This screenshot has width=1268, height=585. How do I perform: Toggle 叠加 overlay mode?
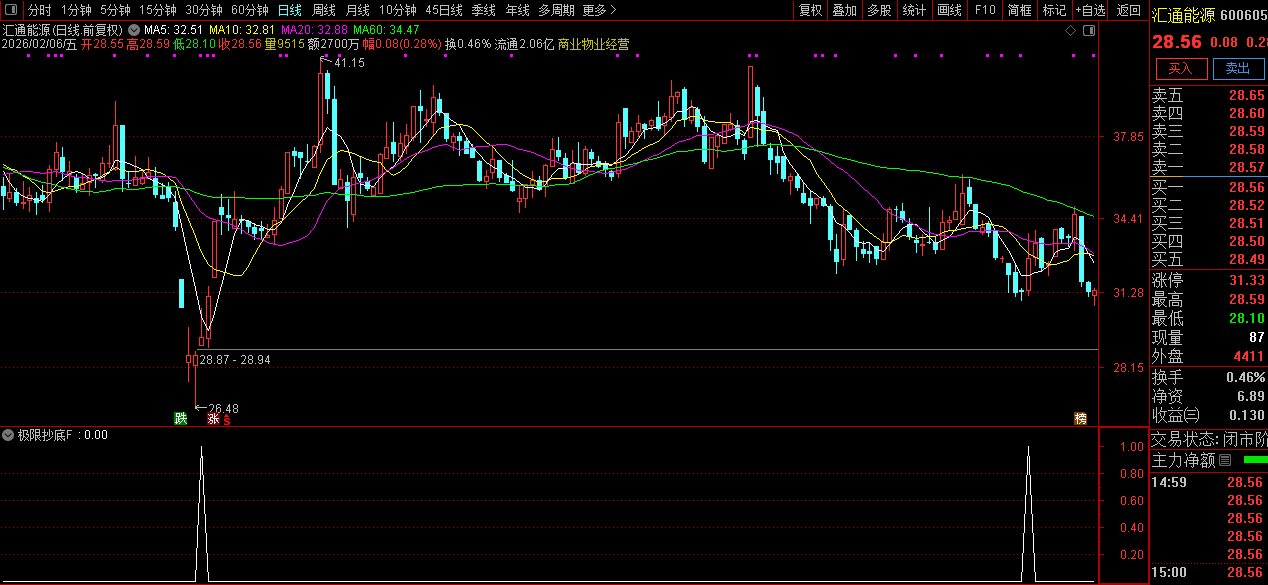point(845,10)
